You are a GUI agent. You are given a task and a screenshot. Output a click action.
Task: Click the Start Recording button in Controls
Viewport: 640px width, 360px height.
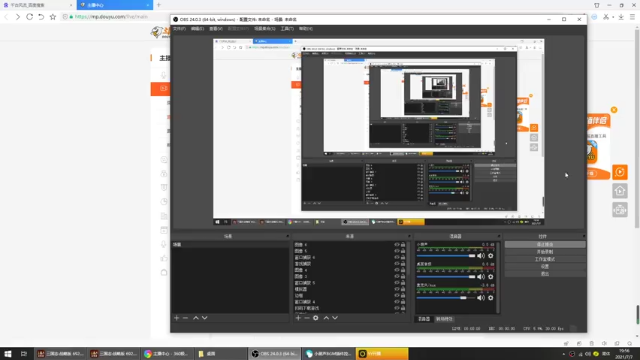(x=545, y=252)
